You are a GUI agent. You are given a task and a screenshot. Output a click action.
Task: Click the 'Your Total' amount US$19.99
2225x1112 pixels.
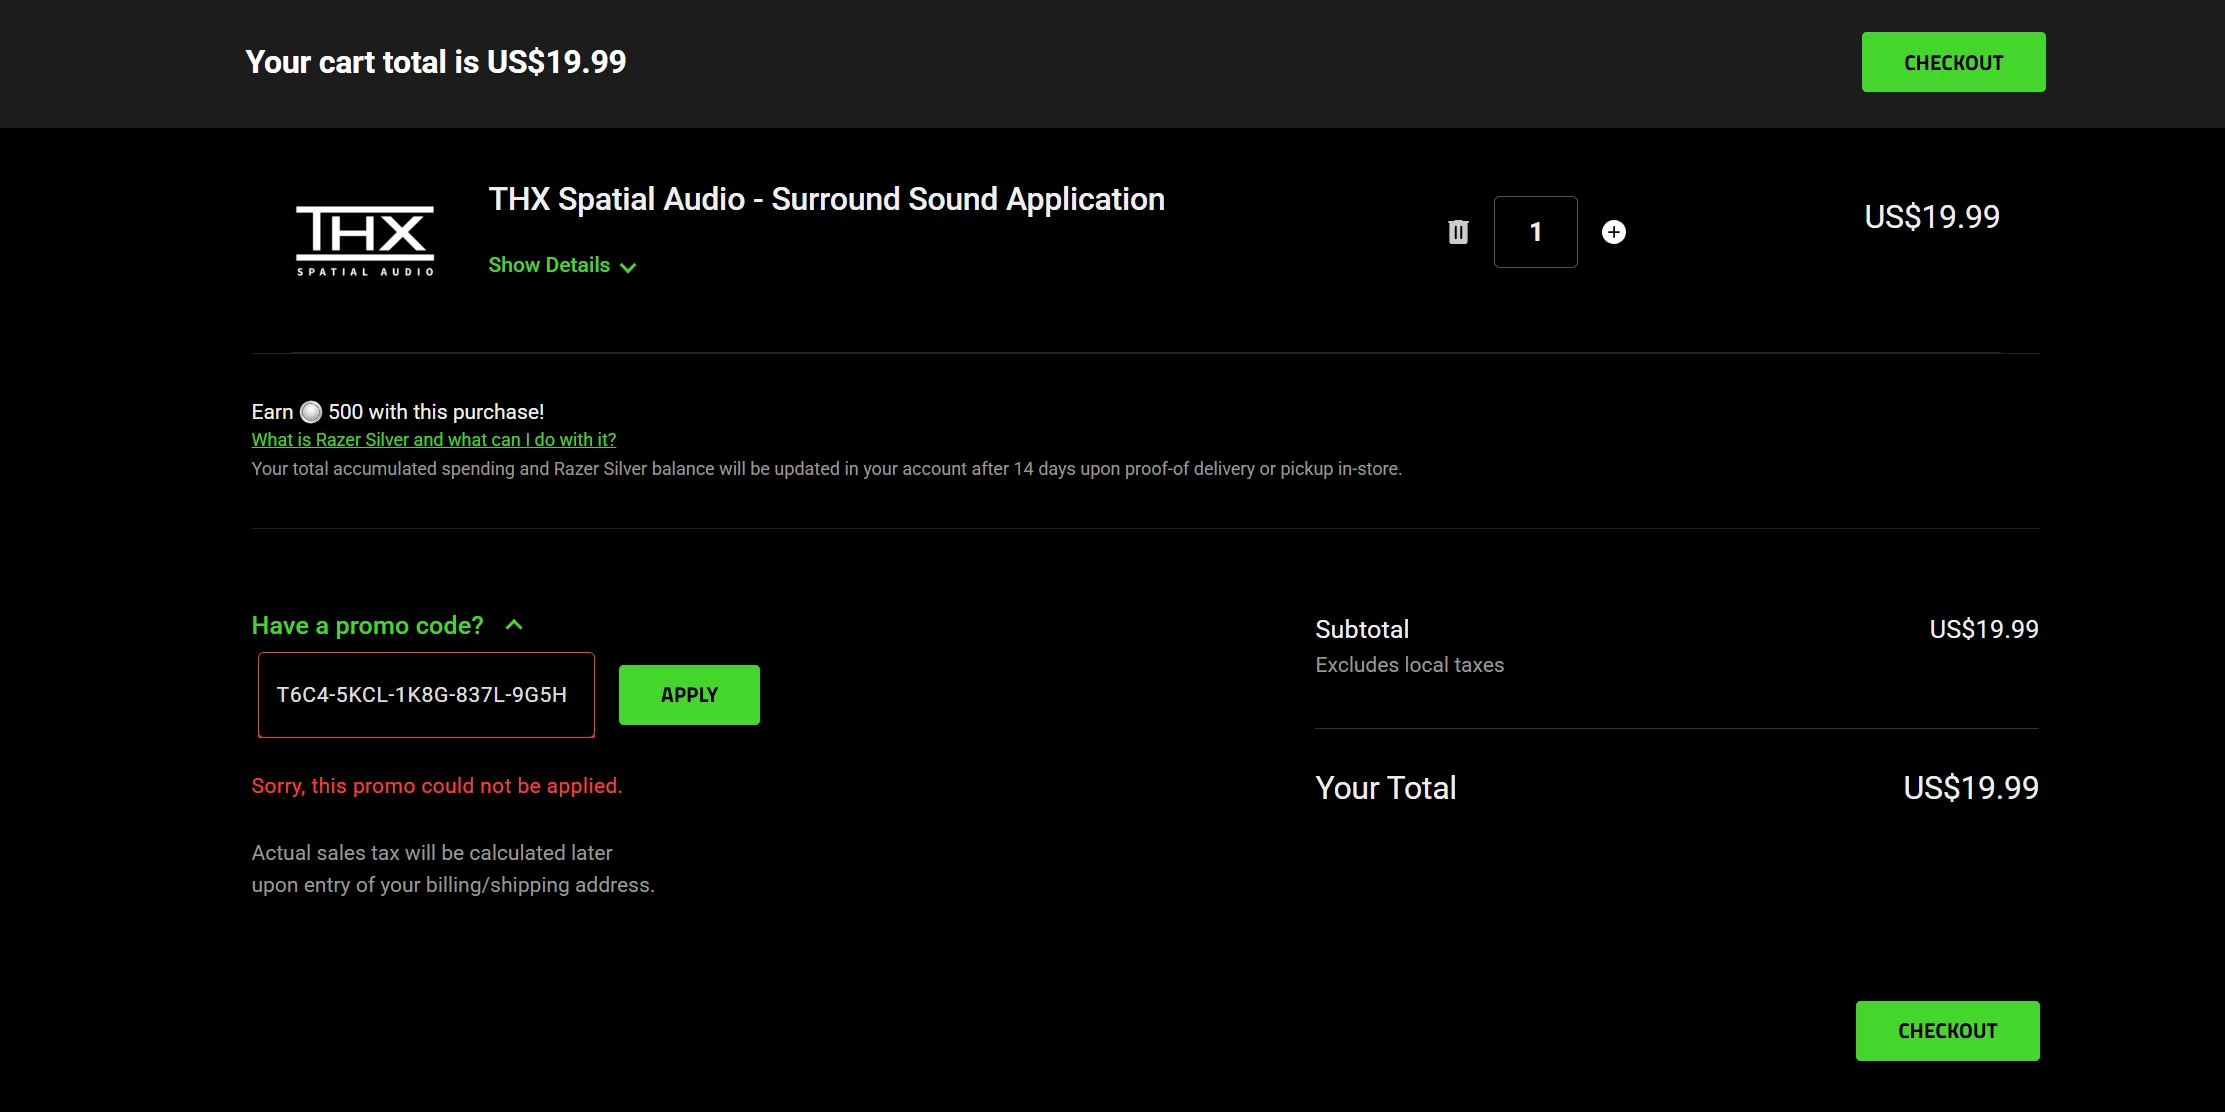(1970, 788)
